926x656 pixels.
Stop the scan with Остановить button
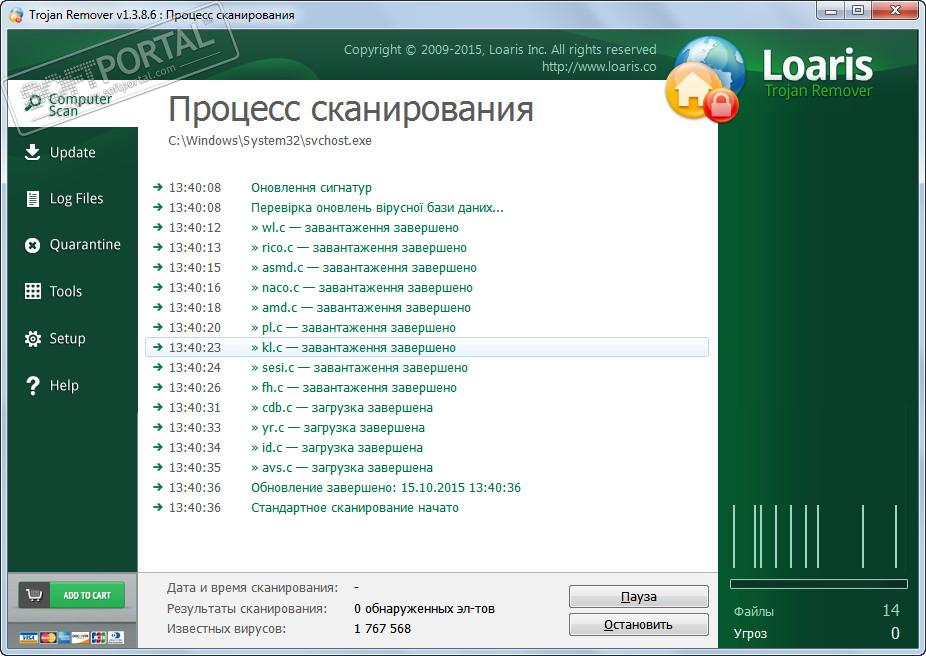[x=638, y=625]
